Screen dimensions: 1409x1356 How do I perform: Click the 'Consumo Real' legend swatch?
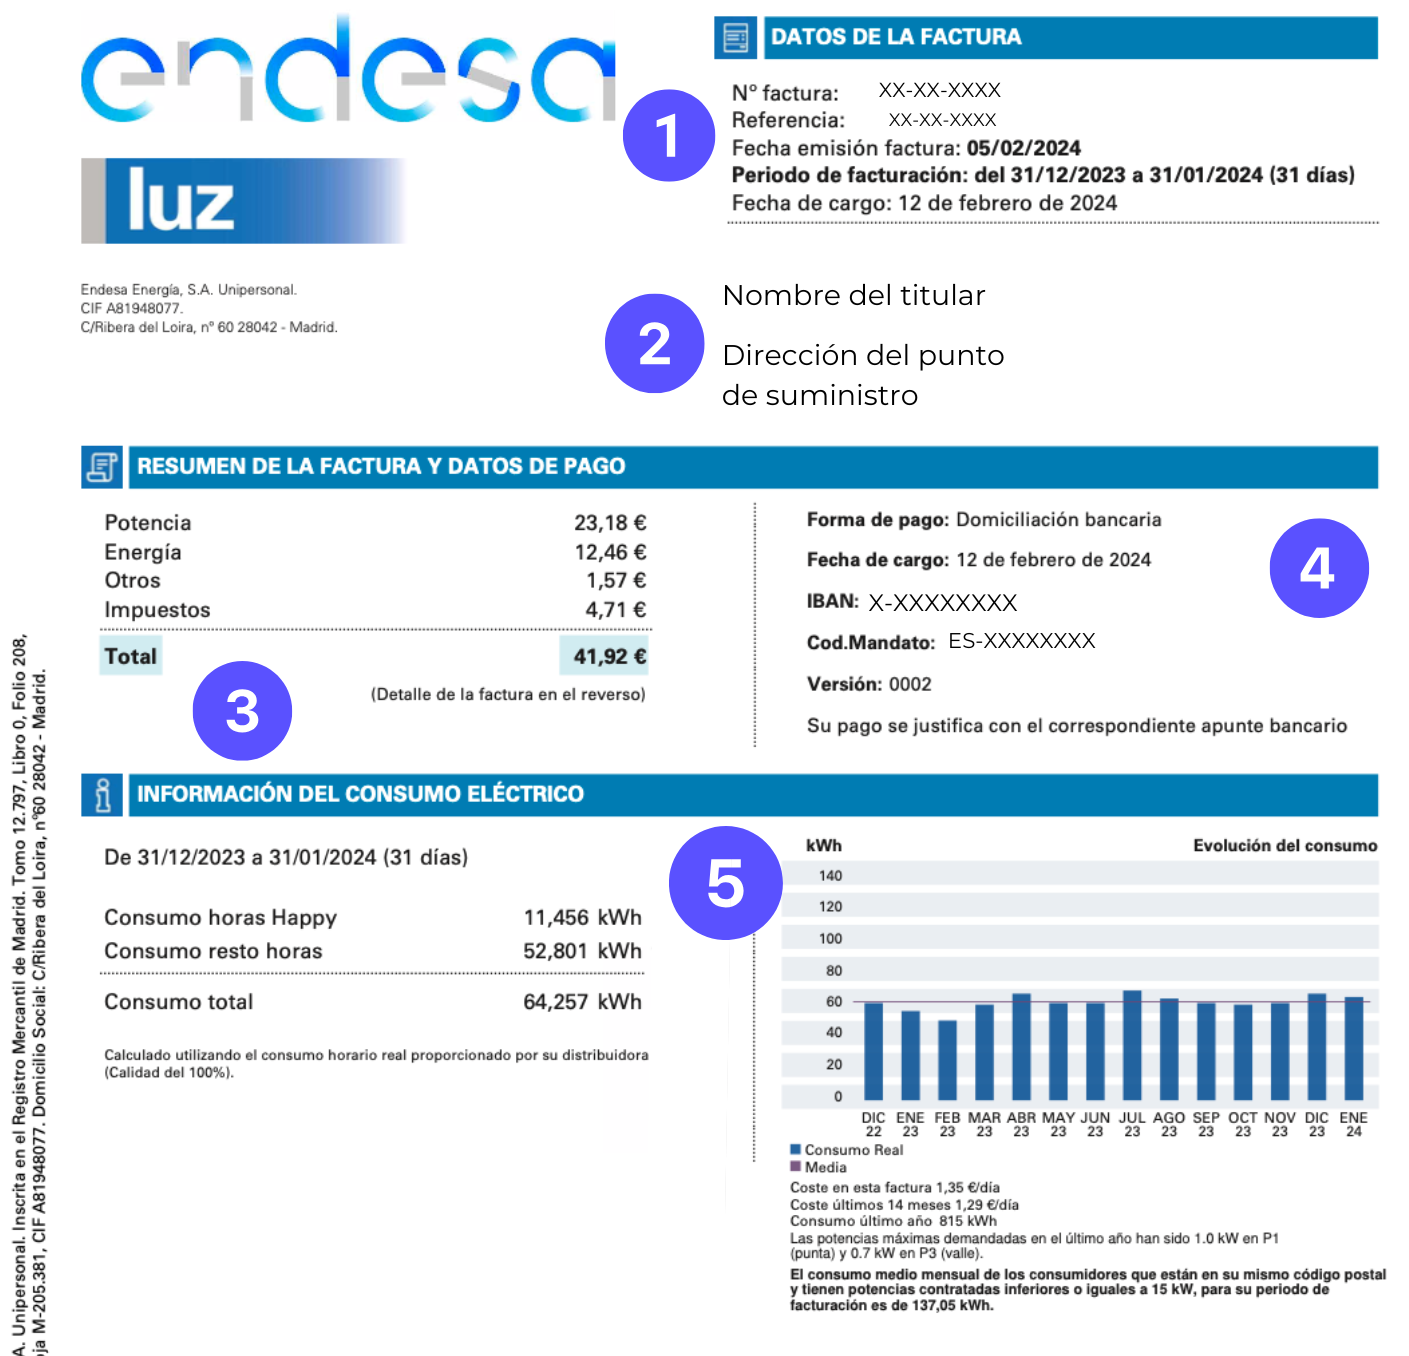click(x=796, y=1150)
